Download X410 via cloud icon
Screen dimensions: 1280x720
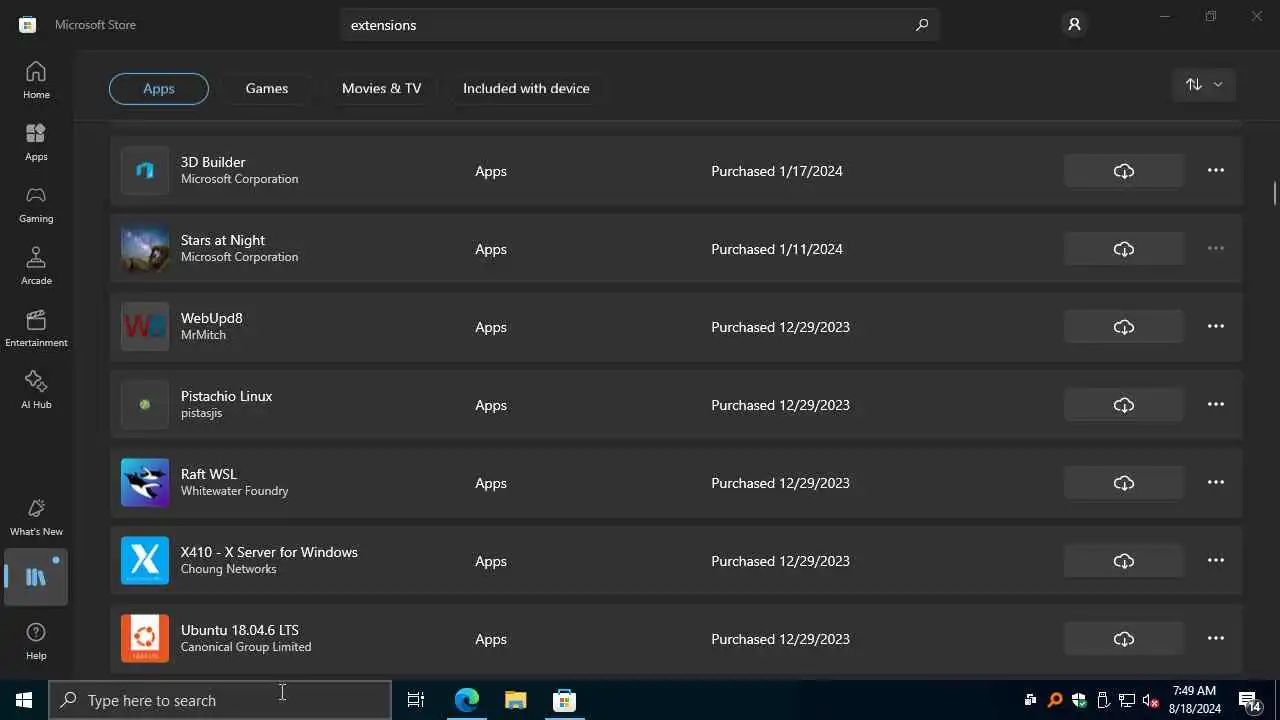click(1124, 561)
